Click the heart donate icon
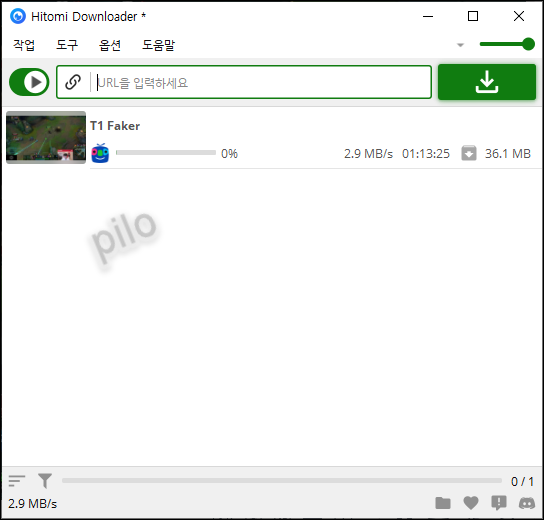The width and height of the screenshot is (544, 520). pyautogui.click(x=471, y=503)
